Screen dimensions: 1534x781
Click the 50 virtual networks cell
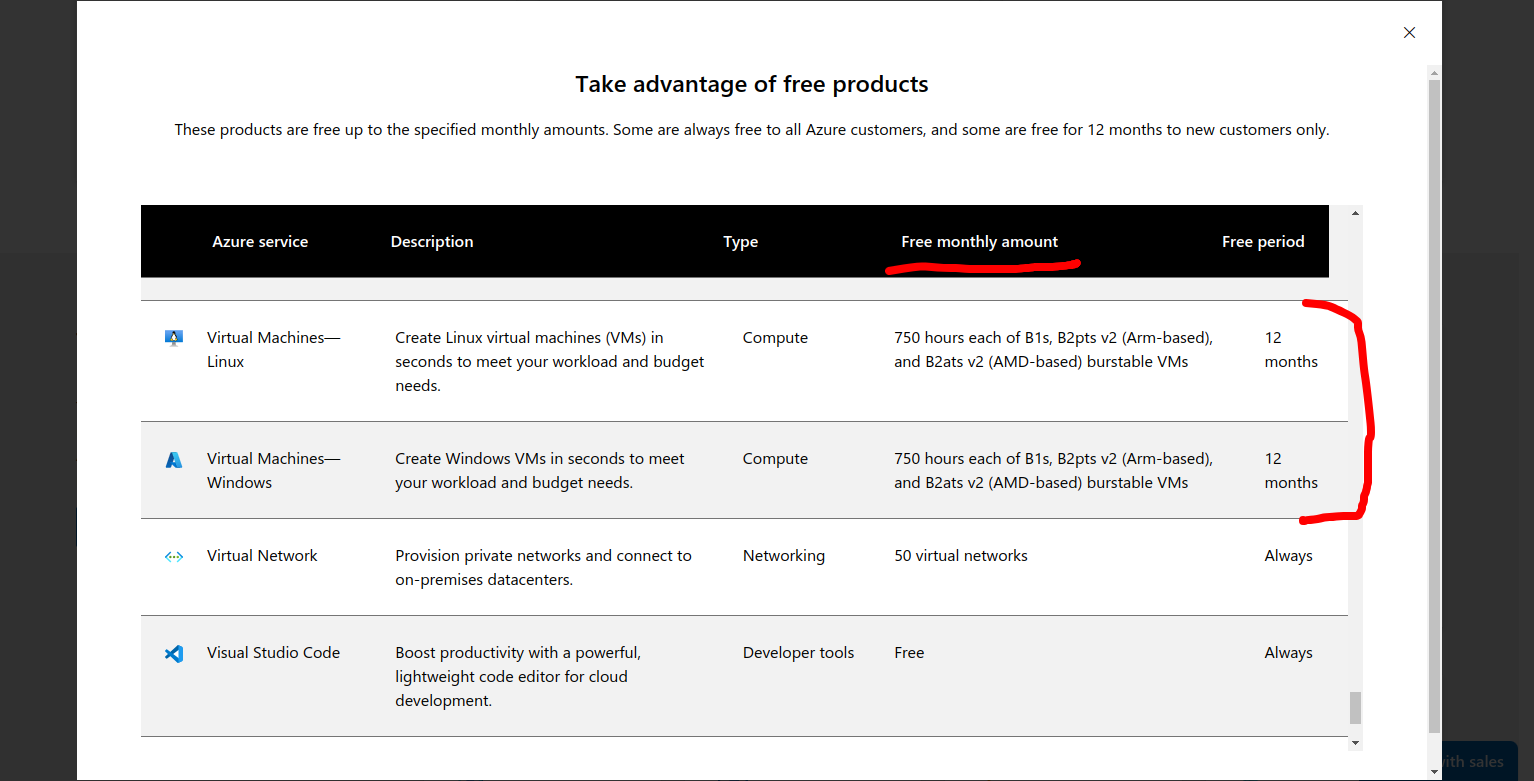click(961, 556)
